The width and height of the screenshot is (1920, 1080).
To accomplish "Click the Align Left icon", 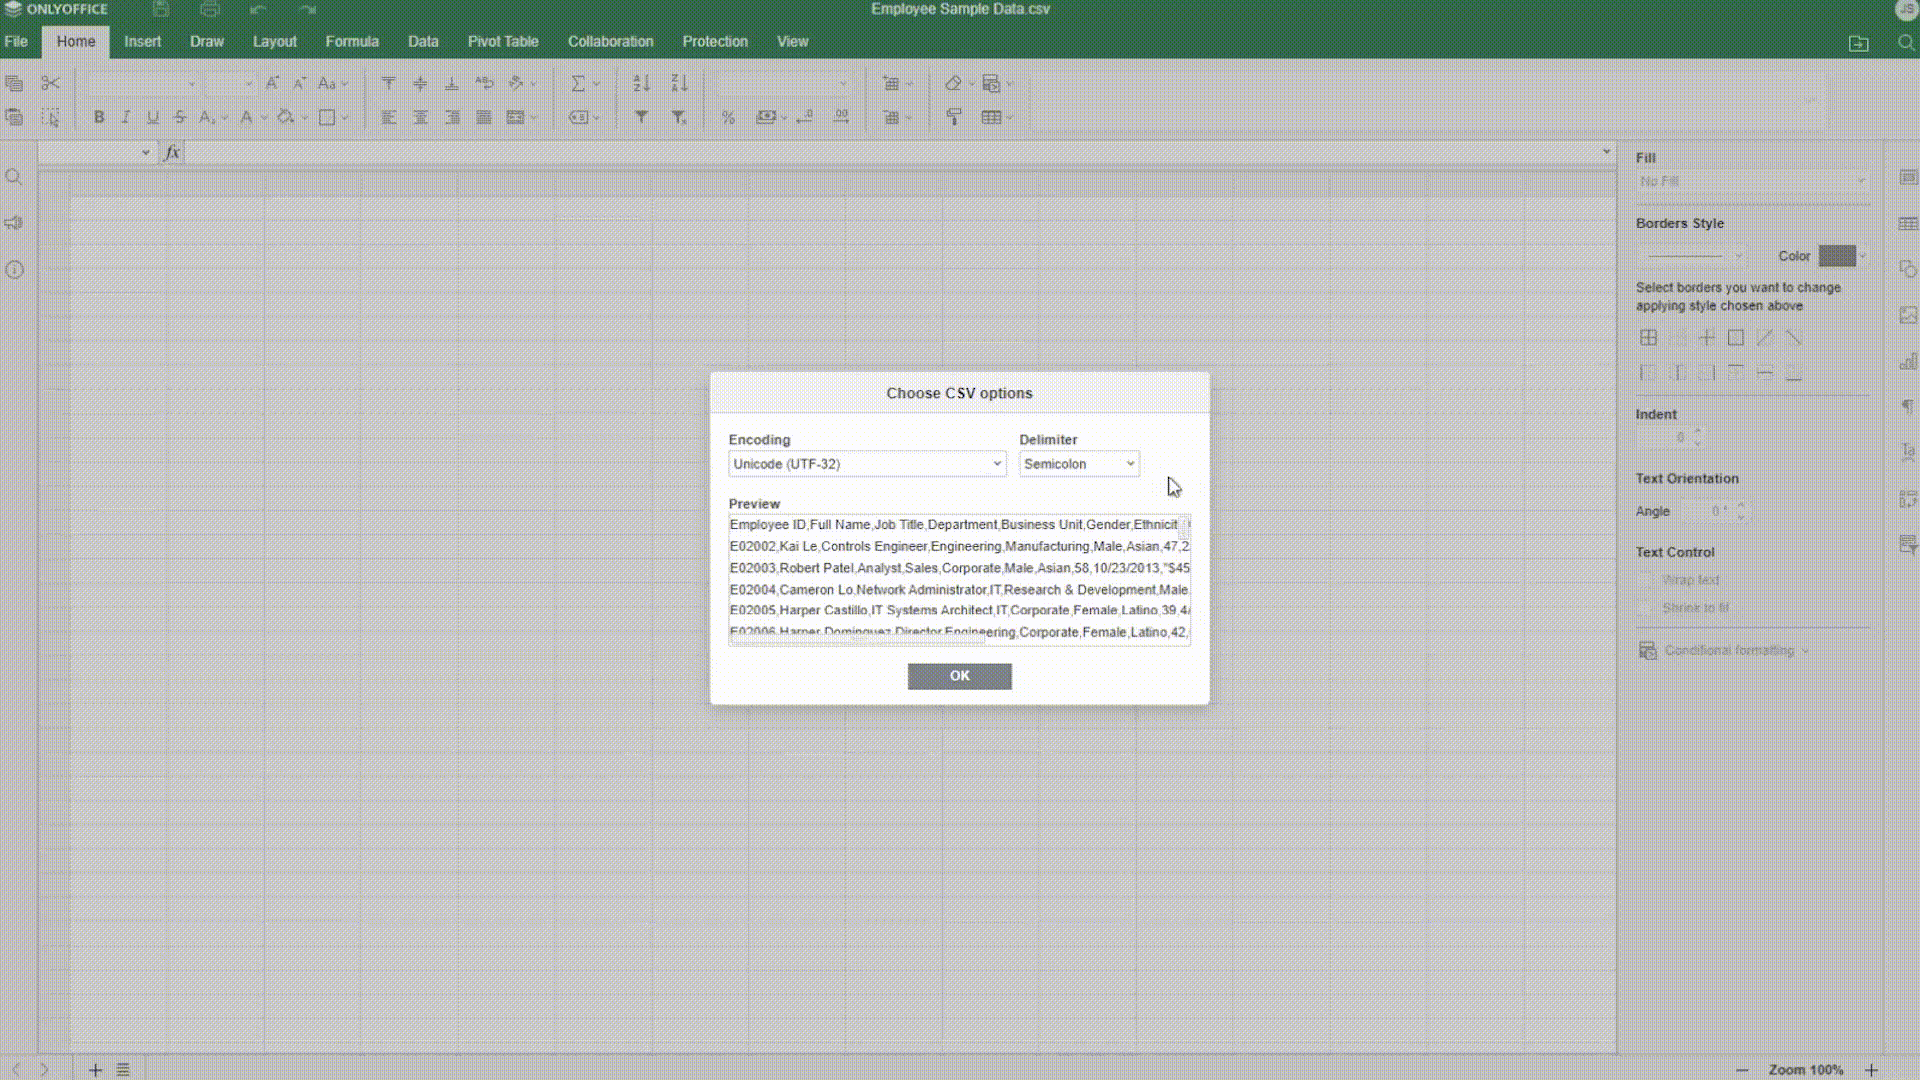I will [x=388, y=117].
